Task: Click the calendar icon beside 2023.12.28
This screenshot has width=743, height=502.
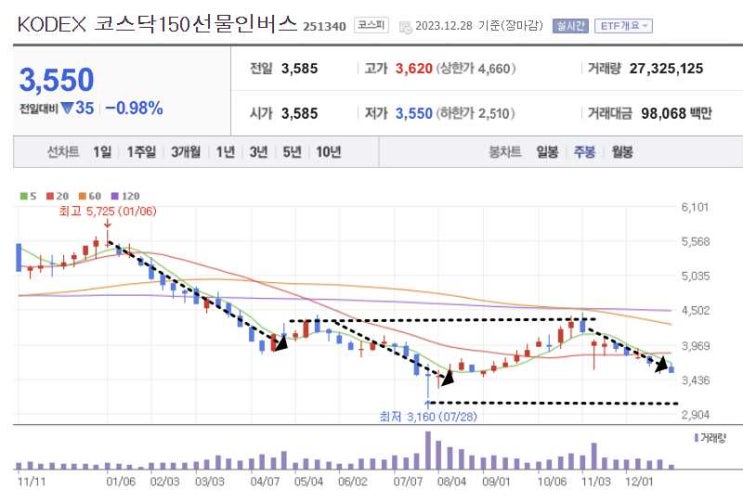Action: point(405,27)
